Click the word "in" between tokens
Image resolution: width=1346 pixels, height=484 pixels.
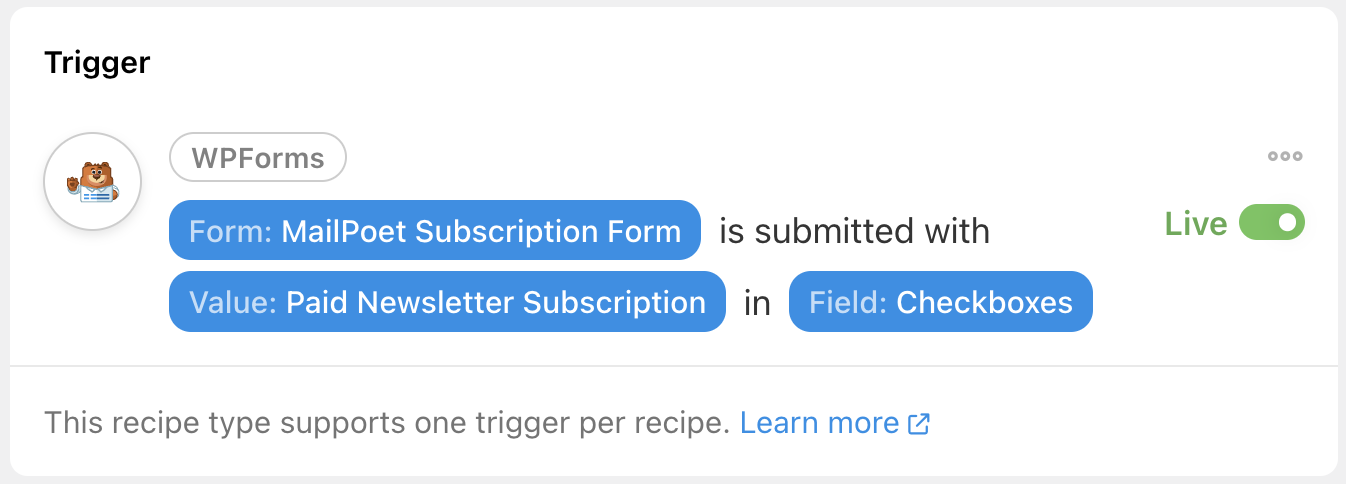(757, 303)
